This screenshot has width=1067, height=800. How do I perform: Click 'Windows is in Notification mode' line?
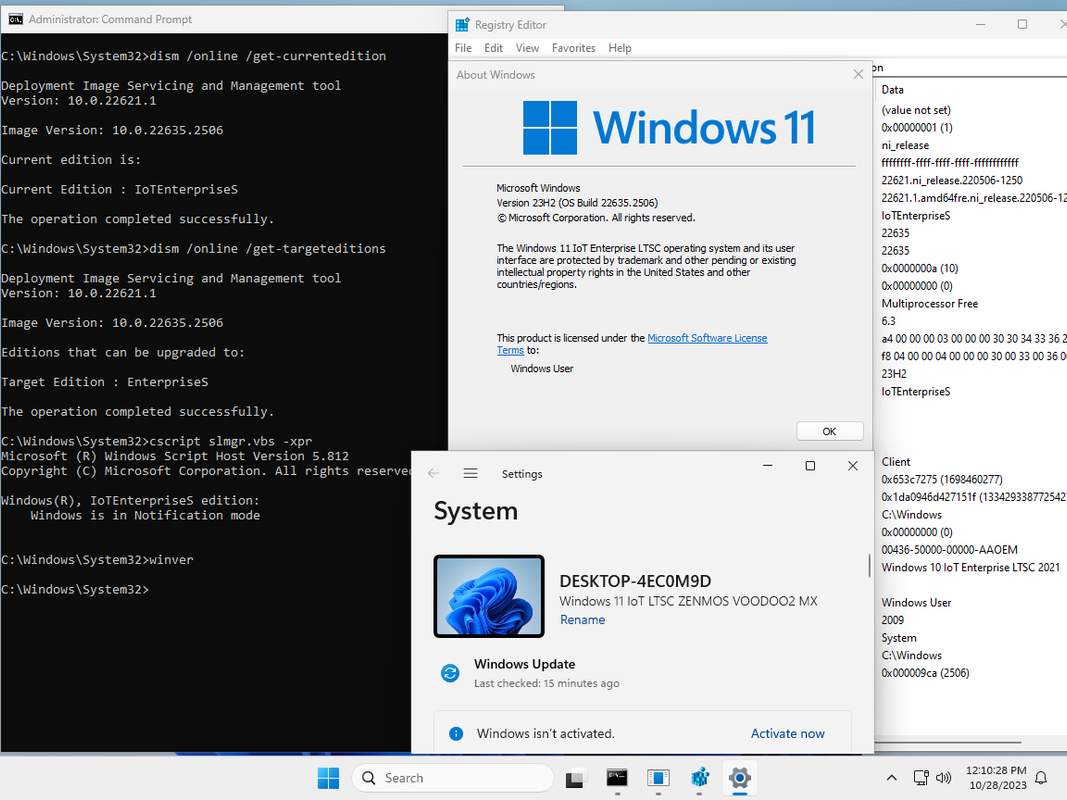click(x=145, y=515)
